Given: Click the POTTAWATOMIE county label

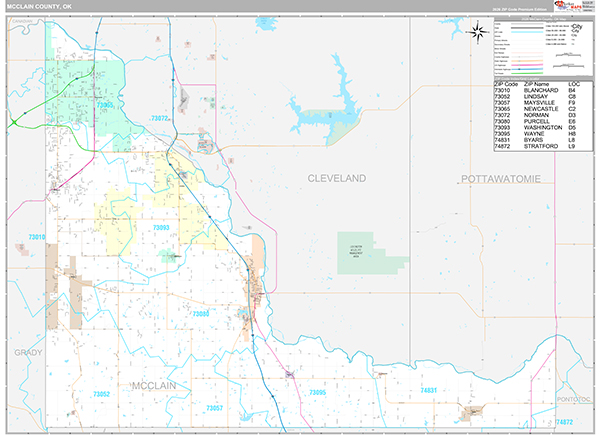Looking at the screenshot, I should click(x=500, y=177).
